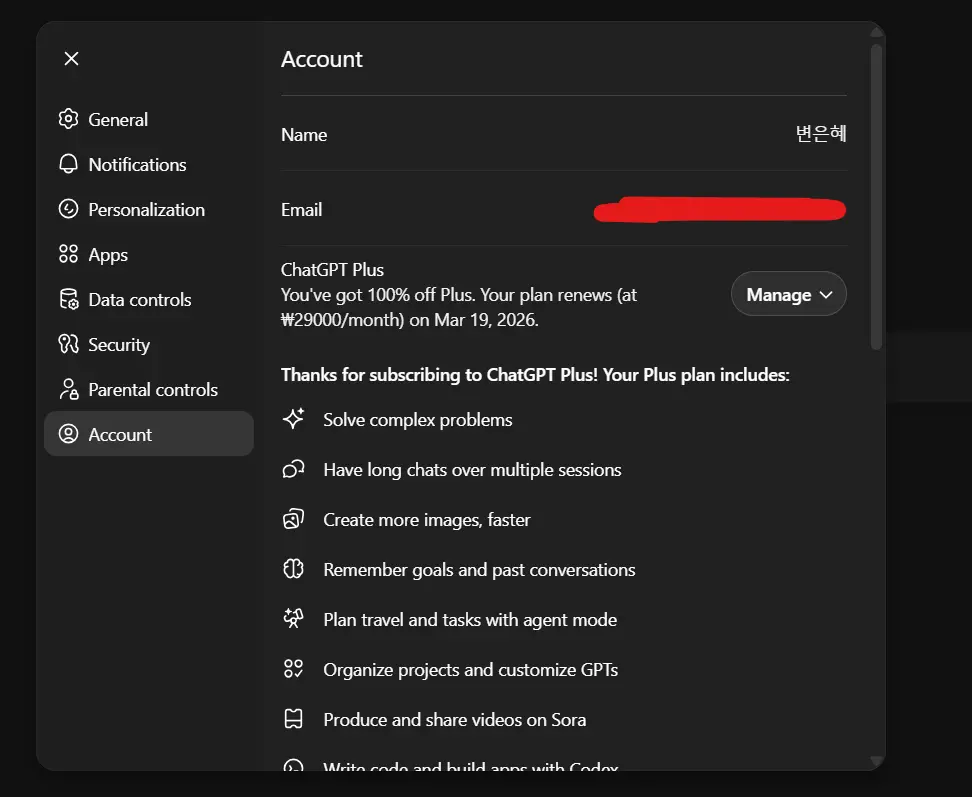The height and width of the screenshot is (797, 972).
Task: Click the Korean name value 변은혜
Action: [x=821, y=134]
